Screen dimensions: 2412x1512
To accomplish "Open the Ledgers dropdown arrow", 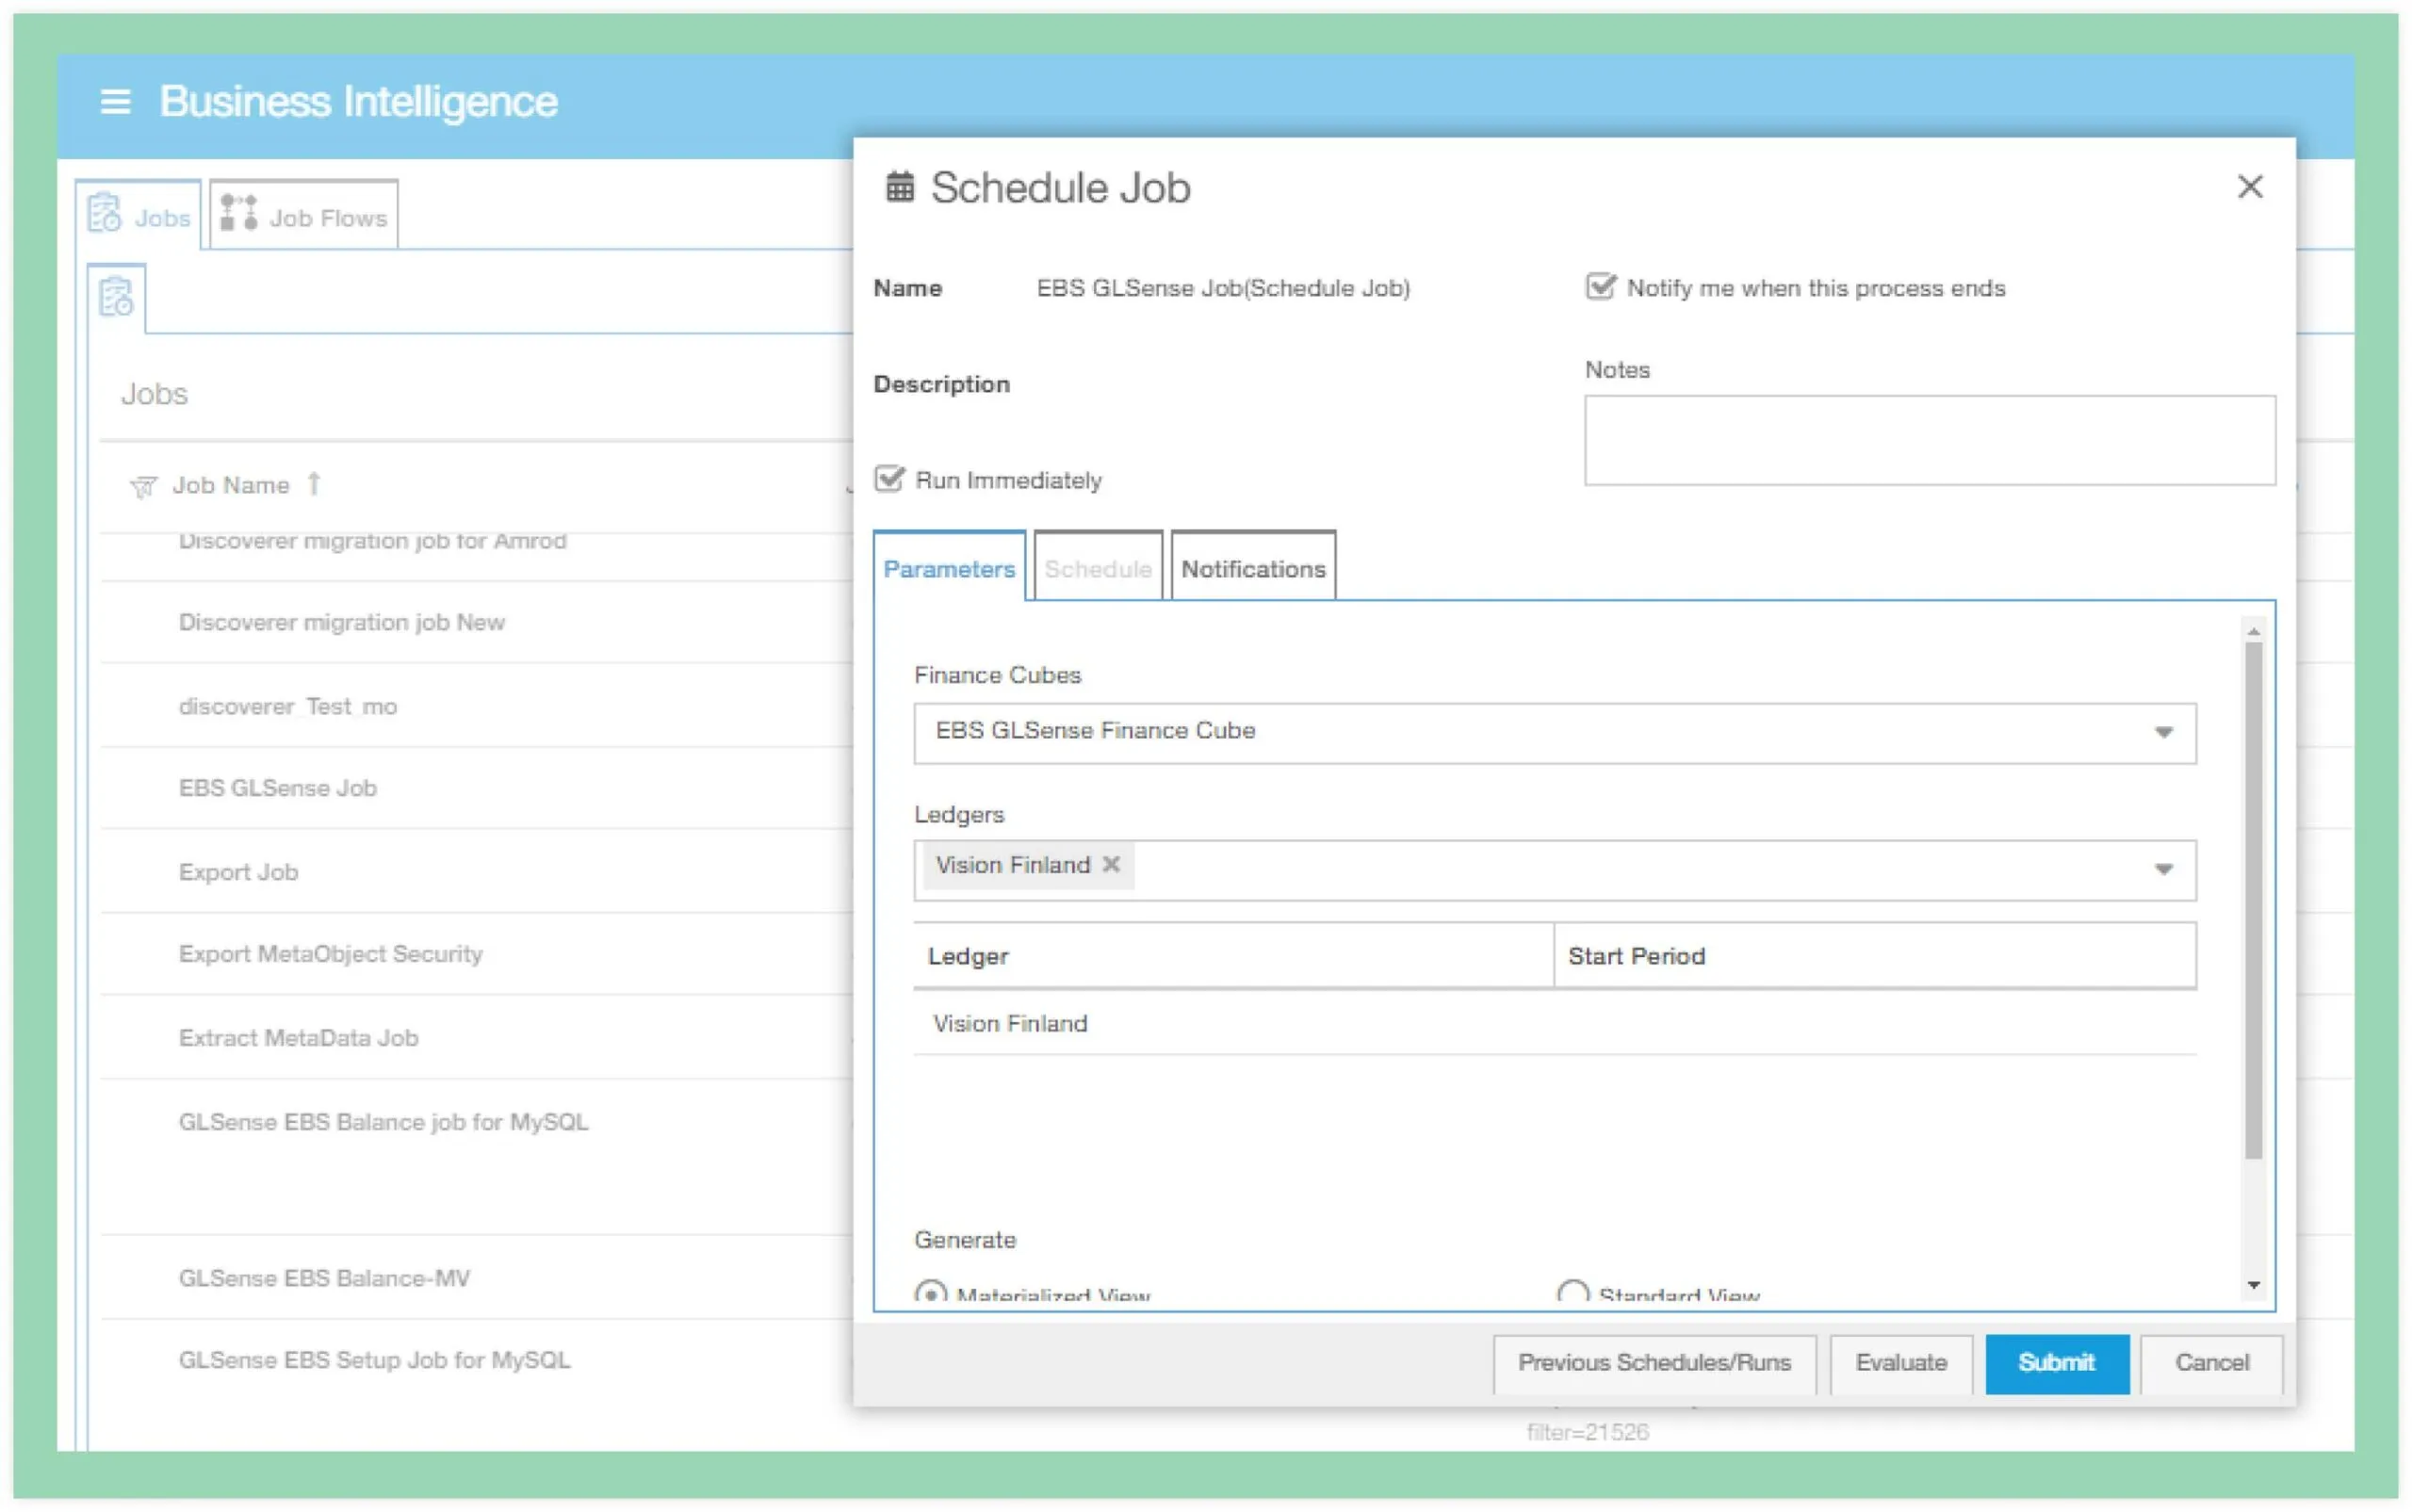I will click(2163, 870).
